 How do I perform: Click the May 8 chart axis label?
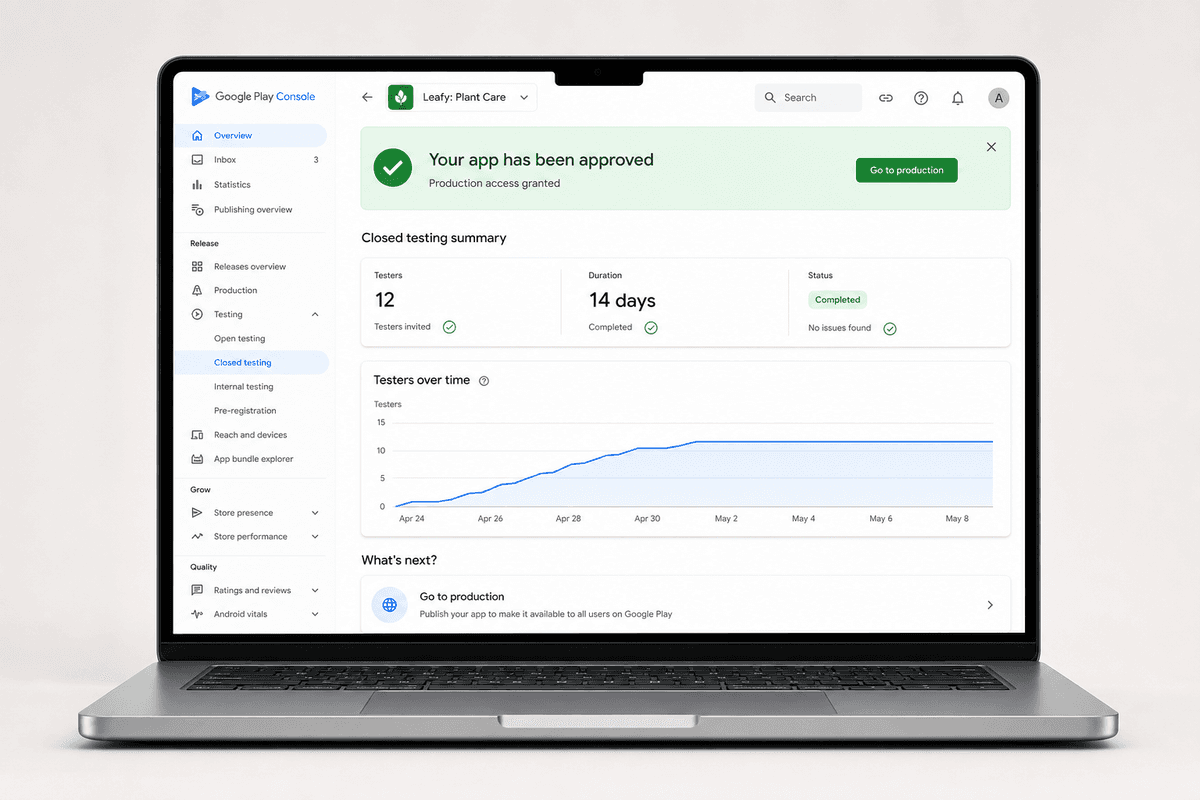(x=957, y=519)
